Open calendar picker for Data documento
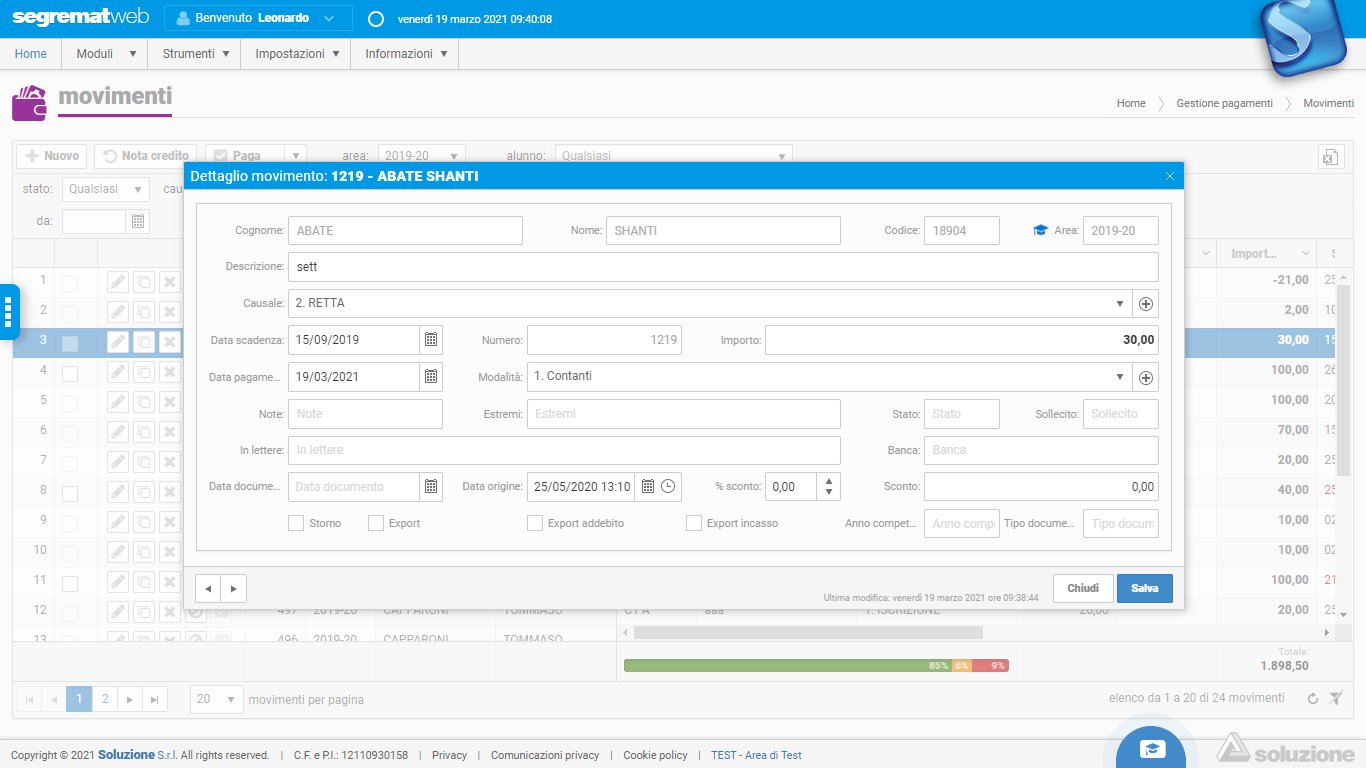This screenshot has height=768, width=1366. click(431, 487)
